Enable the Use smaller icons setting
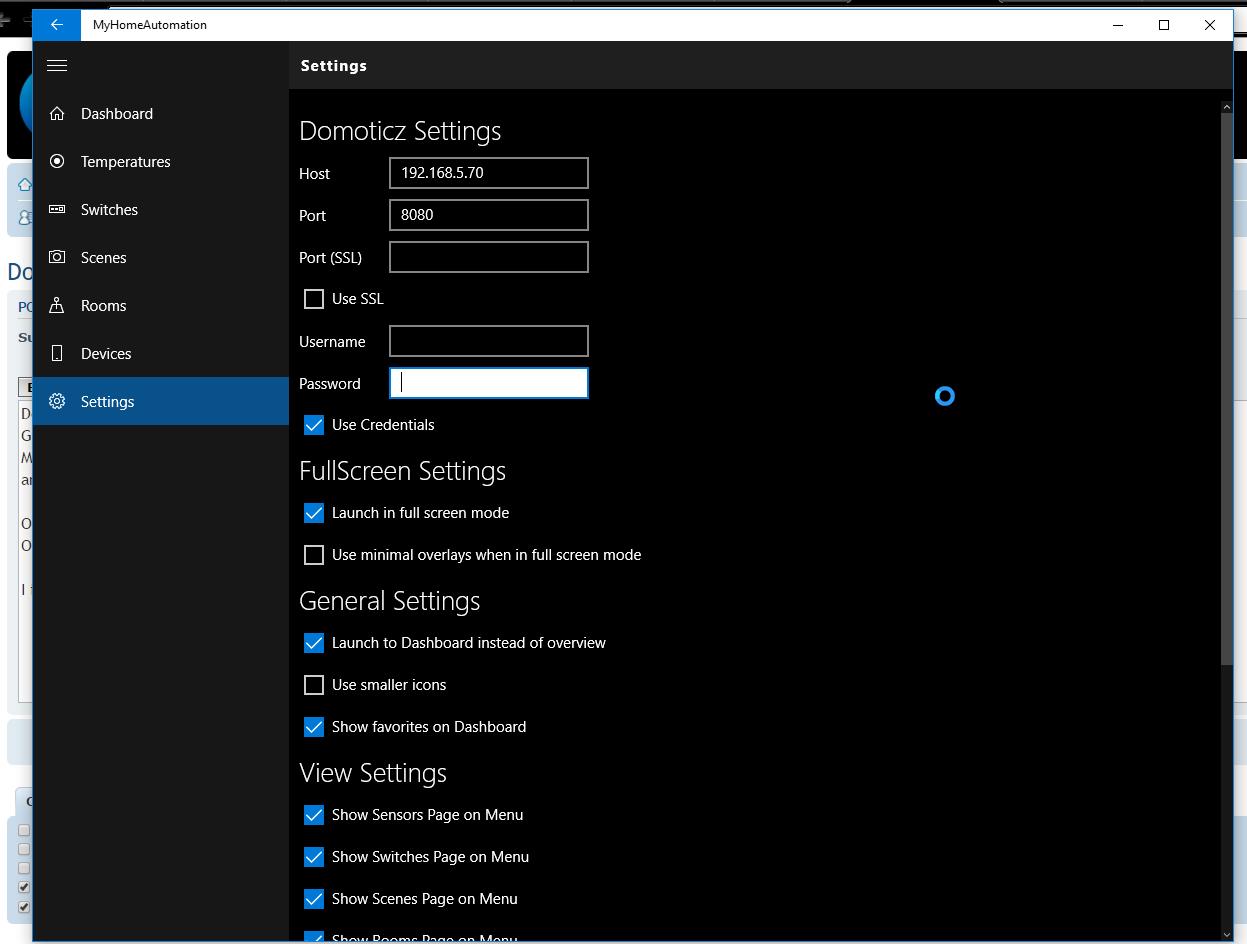Viewport: 1247px width, 944px height. (x=314, y=685)
